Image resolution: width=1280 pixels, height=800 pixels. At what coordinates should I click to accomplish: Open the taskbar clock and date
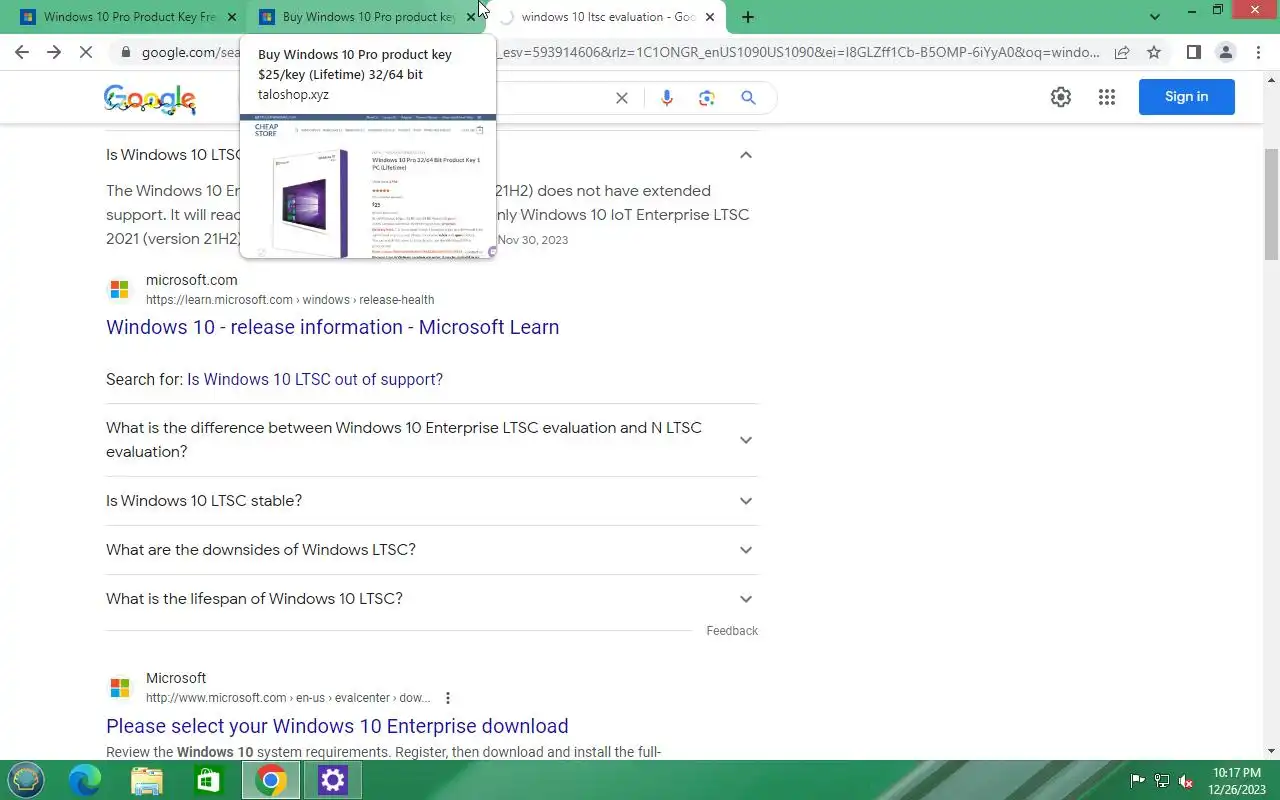(x=1238, y=781)
